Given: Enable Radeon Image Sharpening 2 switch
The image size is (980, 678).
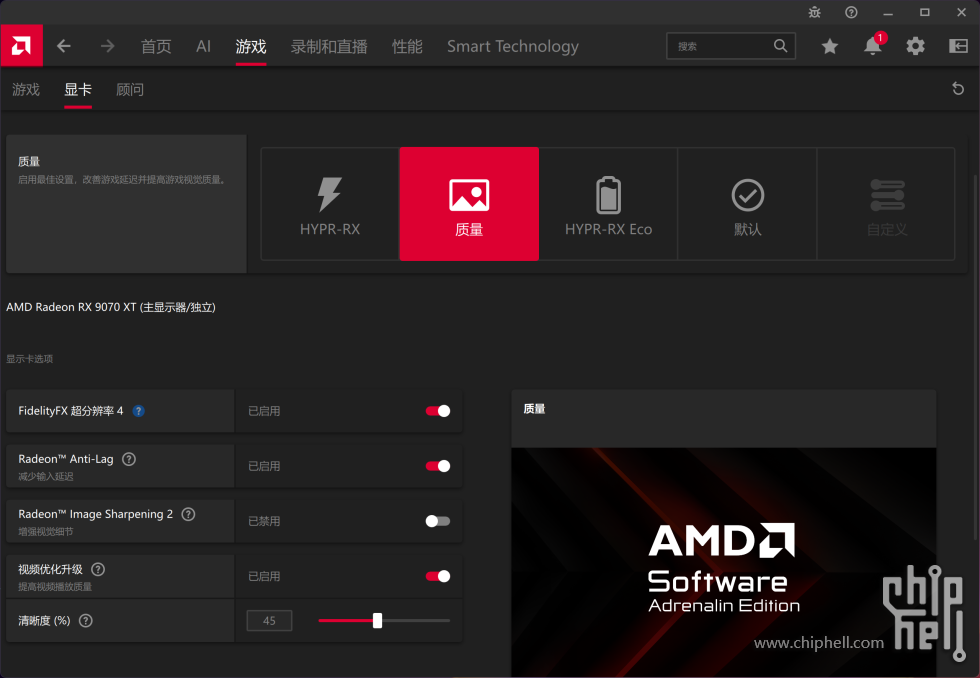Looking at the screenshot, I should [438, 521].
